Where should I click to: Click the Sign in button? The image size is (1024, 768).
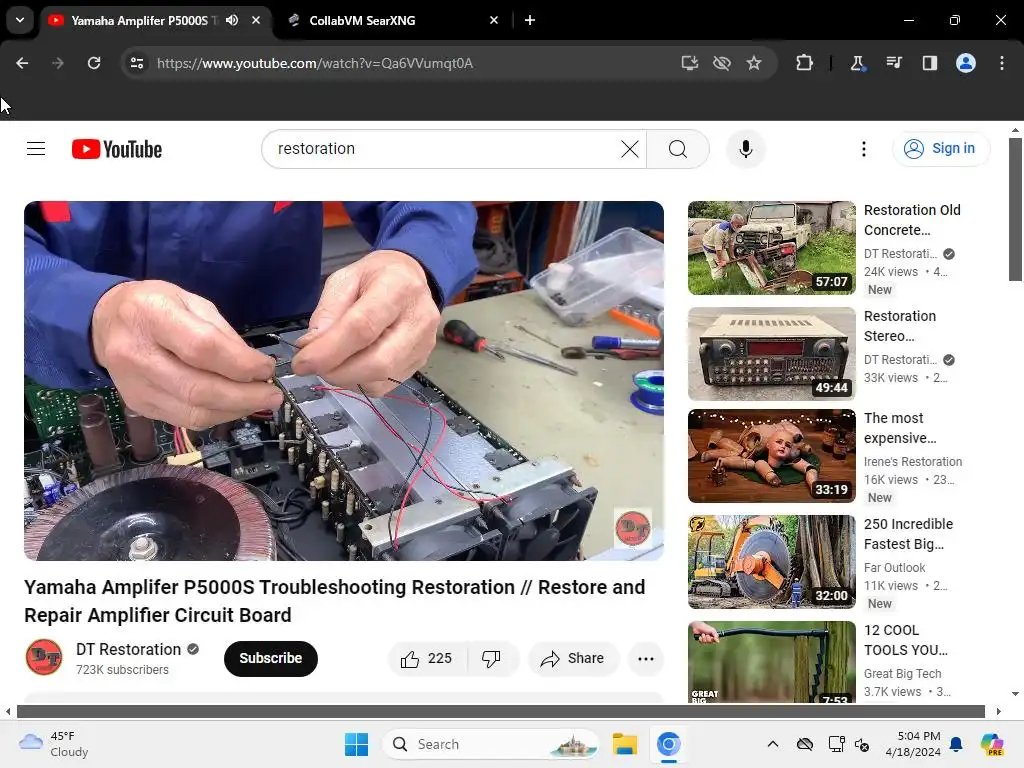coord(941,149)
